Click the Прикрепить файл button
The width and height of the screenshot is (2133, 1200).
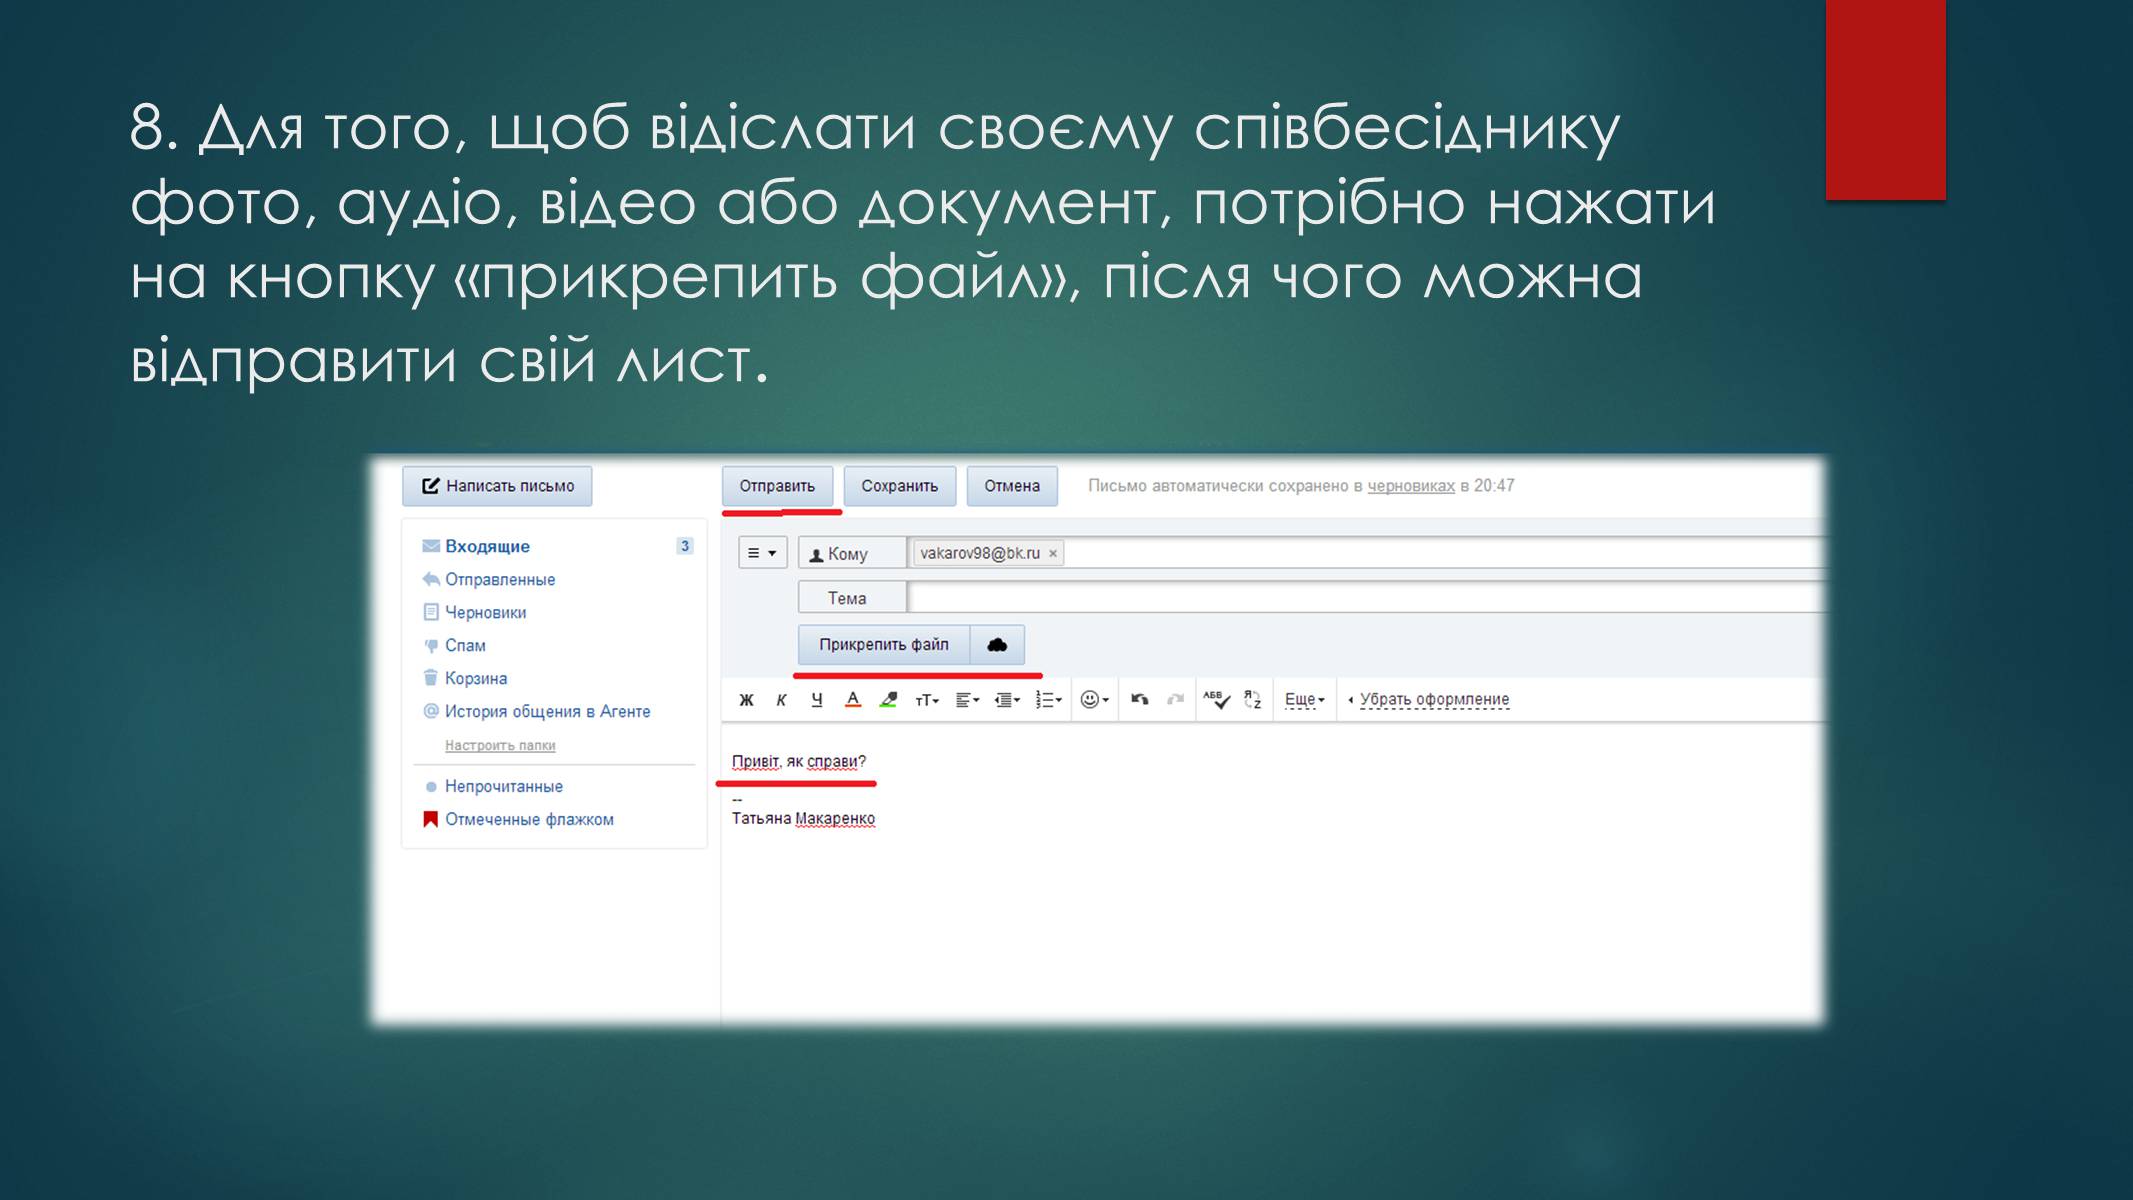tap(884, 645)
